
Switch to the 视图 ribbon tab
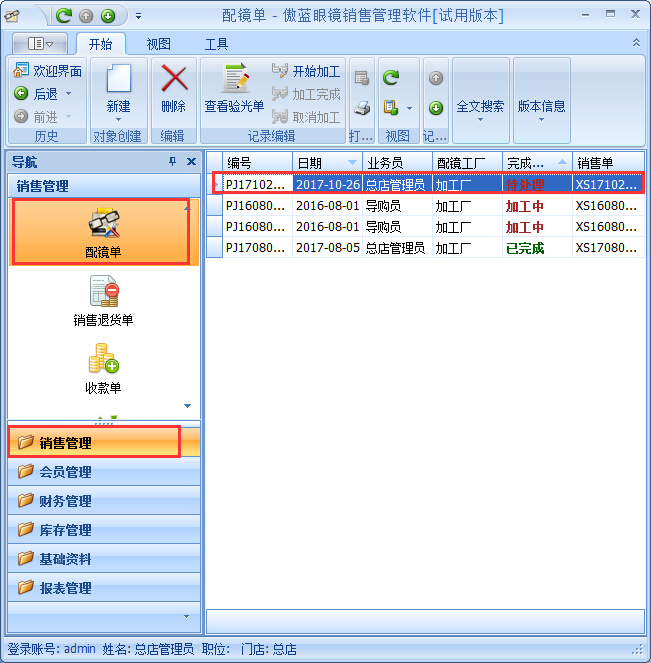[x=158, y=44]
